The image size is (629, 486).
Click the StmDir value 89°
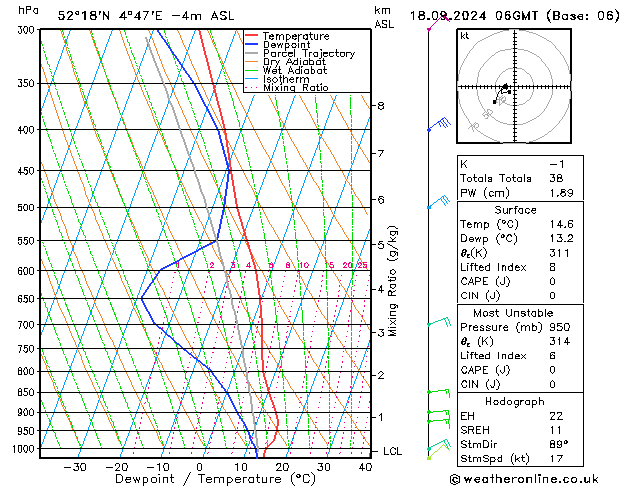click(x=559, y=444)
